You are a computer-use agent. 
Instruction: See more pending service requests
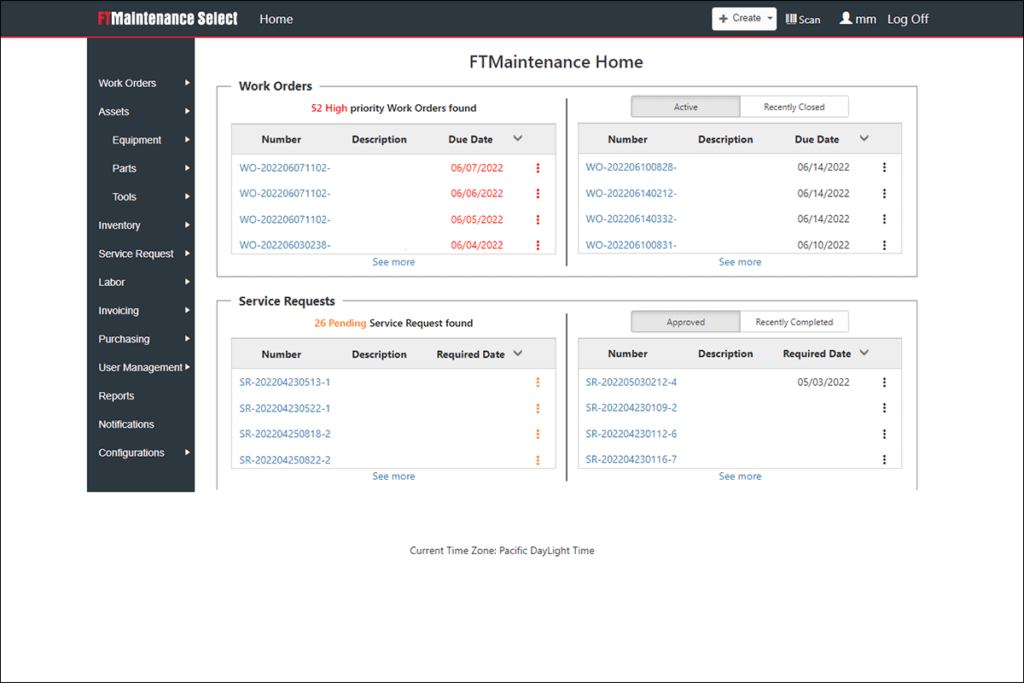click(x=394, y=476)
